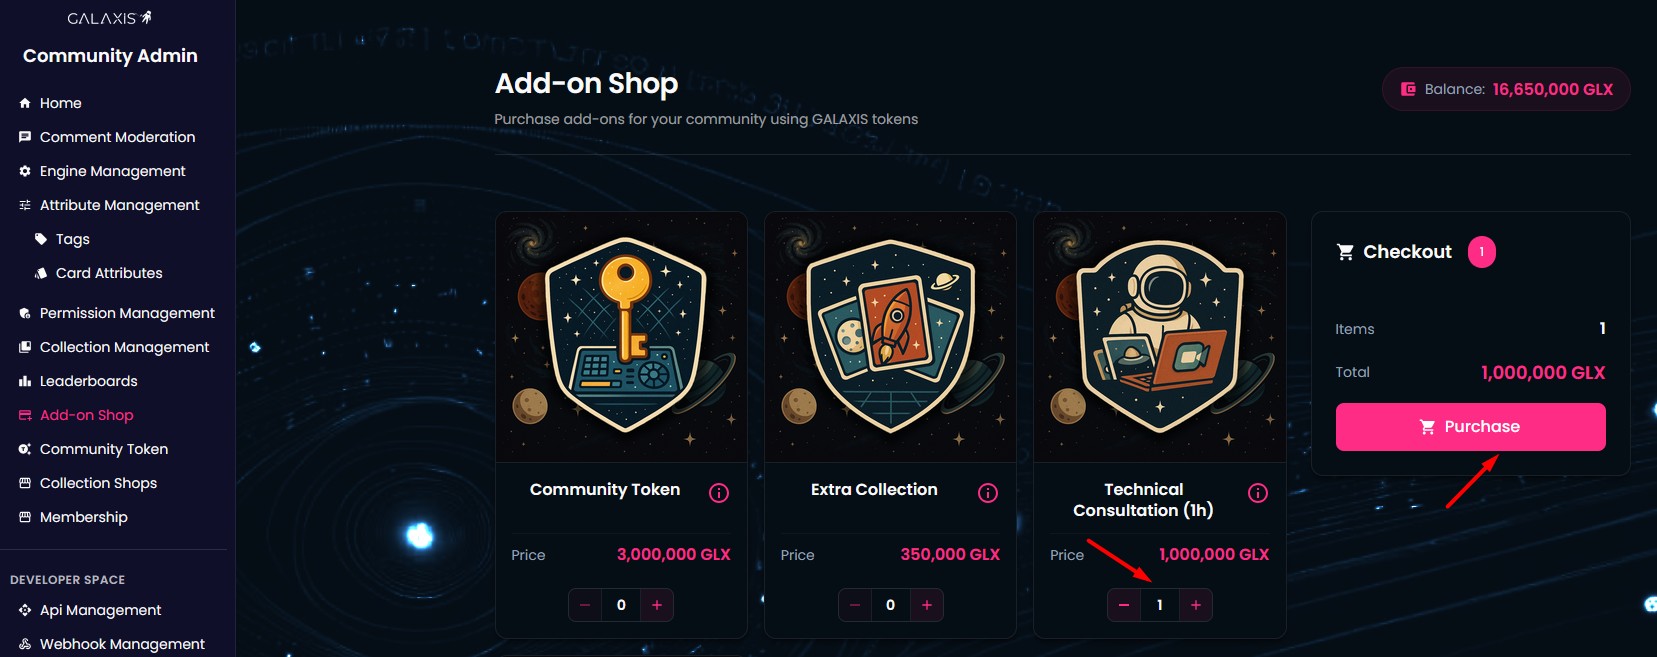Select Card Attributes submenu item

coord(108,273)
